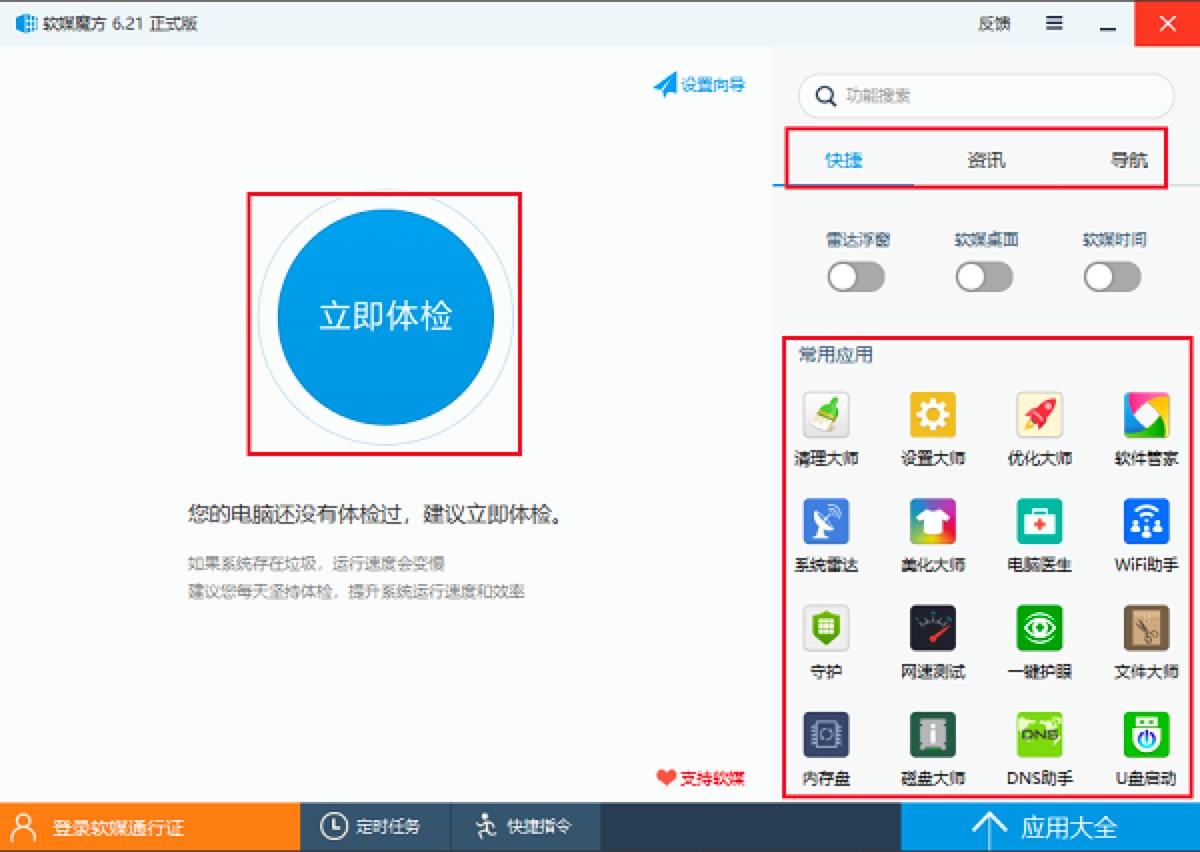Open 电脑医生 medical kit icon
The height and width of the screenshot is (852, 1200).
pyautogui.click(x=1040, y=521)
